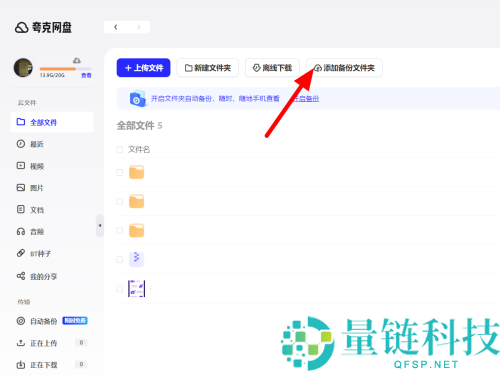Tick the video file's checkbox
This screenshot has width=500, height=375.
(x=120, y=289)
